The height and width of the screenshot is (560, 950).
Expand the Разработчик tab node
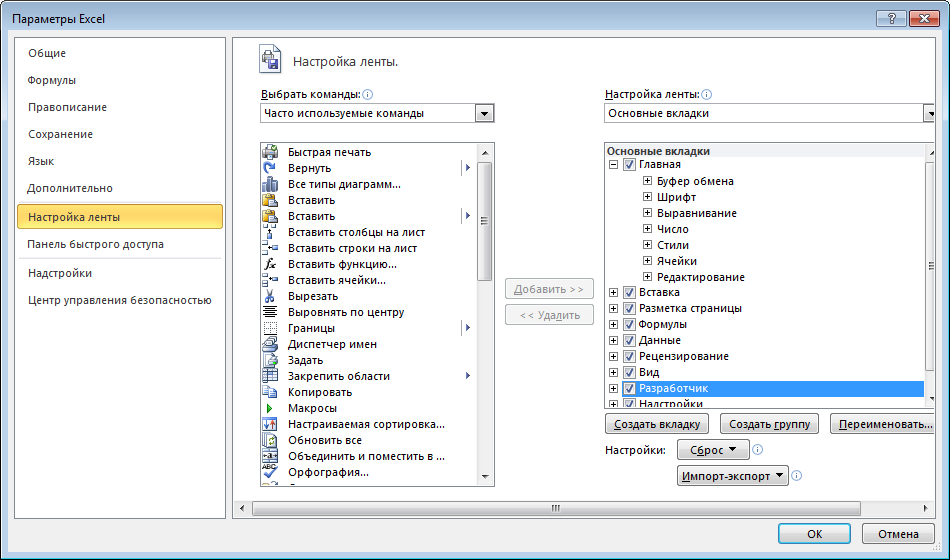613,388
